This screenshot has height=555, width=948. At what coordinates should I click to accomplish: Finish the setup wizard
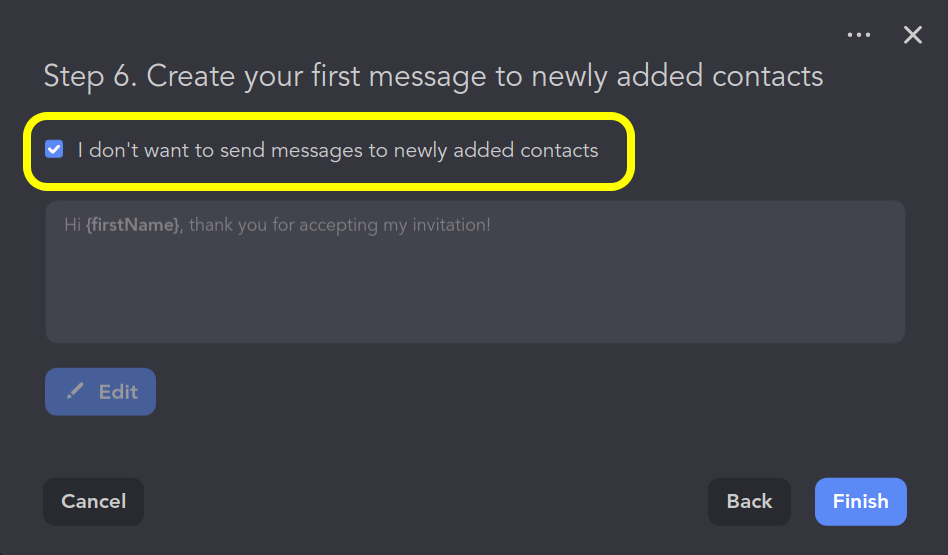pyautogui.click(x=860, y=501)
